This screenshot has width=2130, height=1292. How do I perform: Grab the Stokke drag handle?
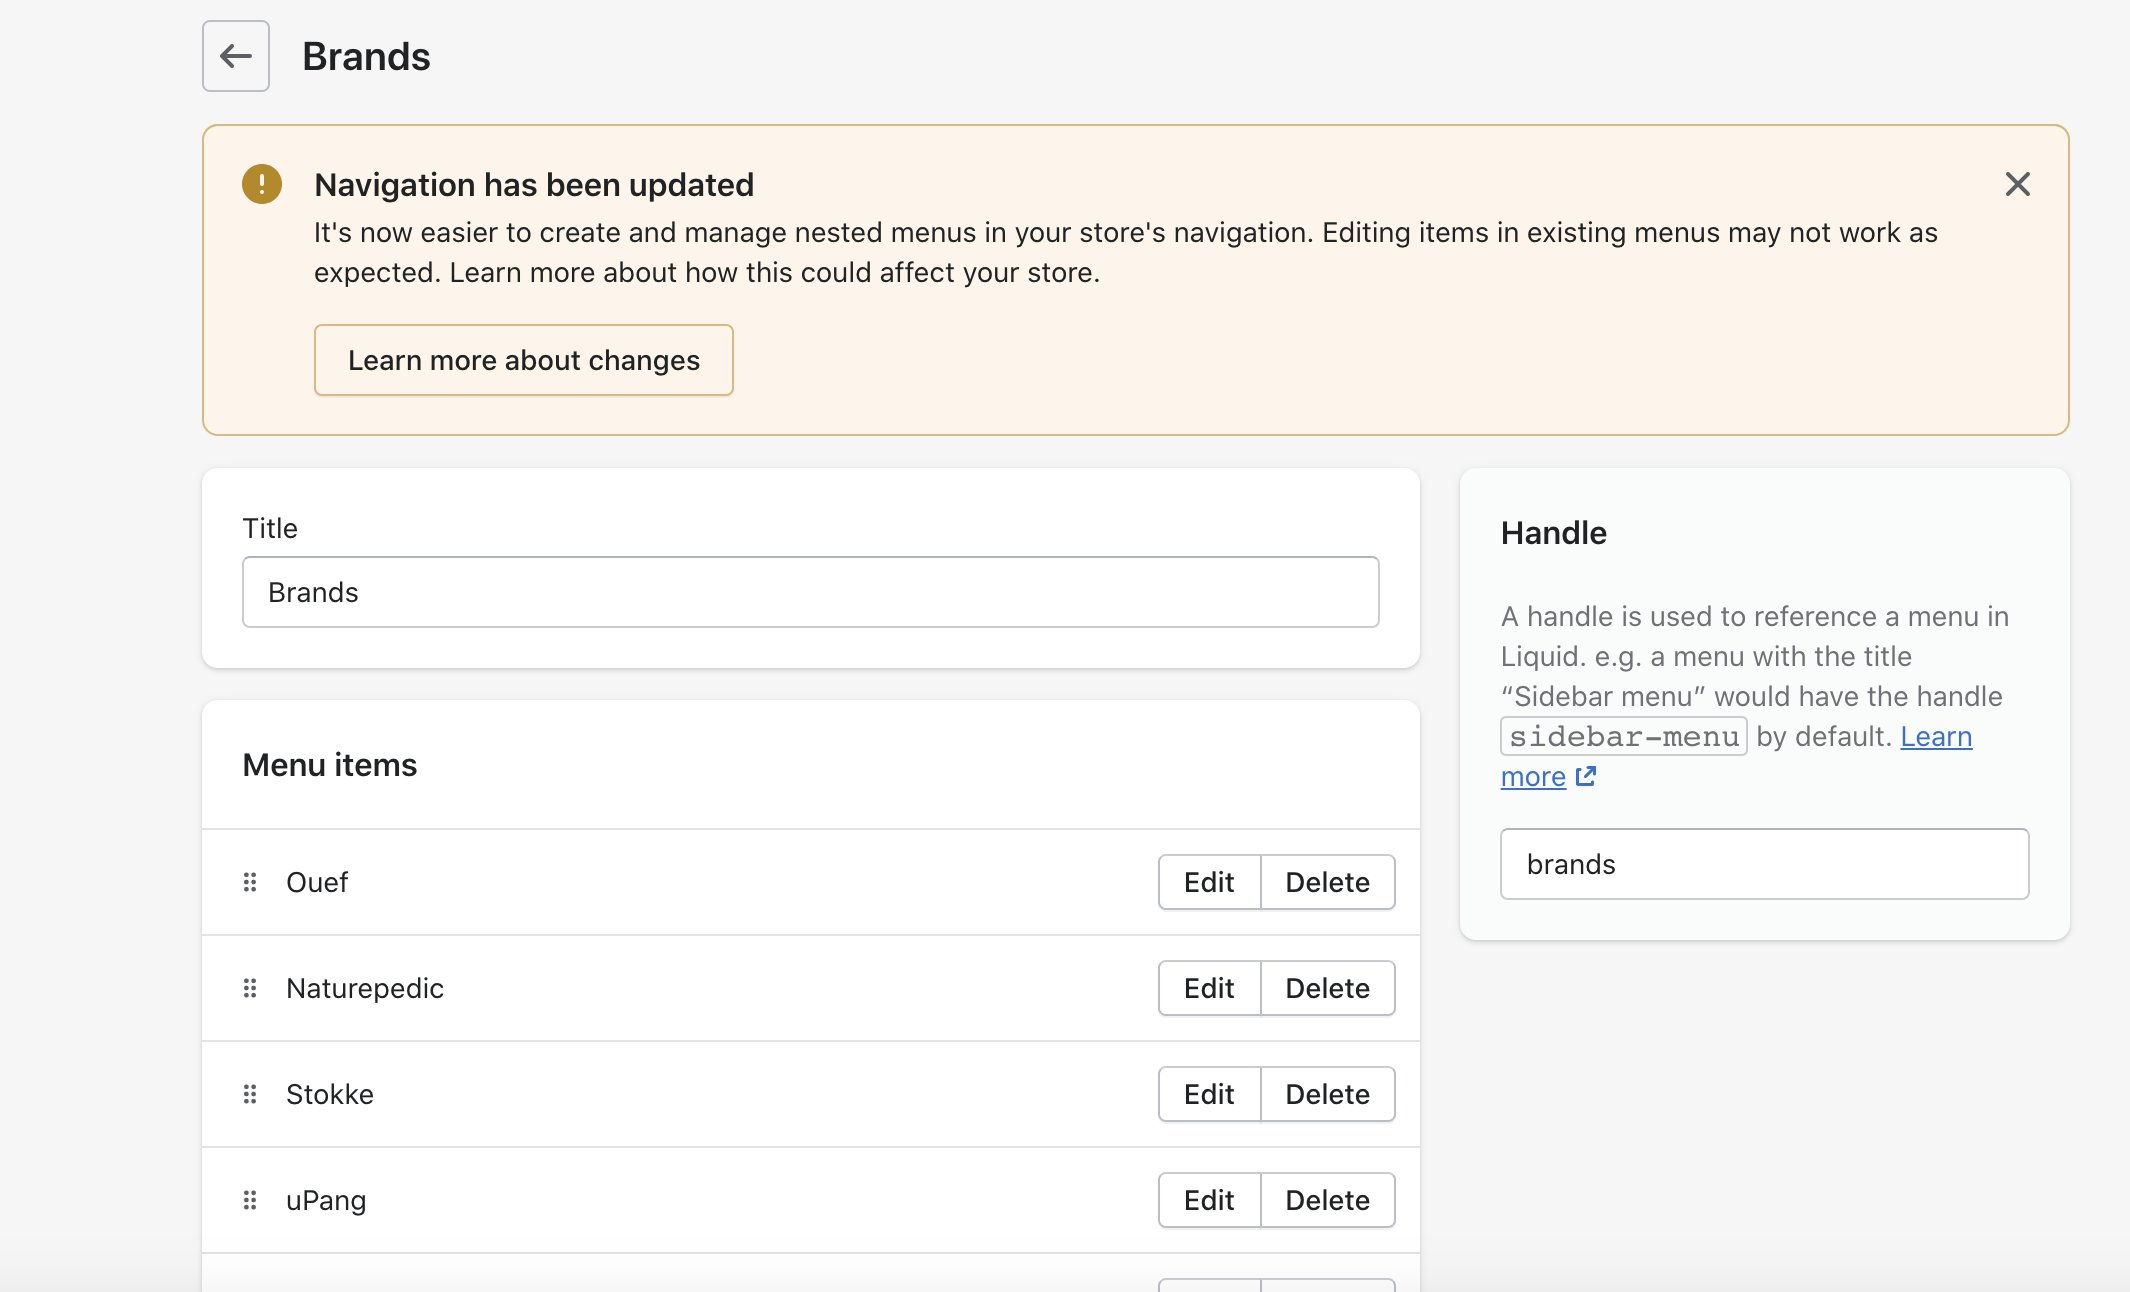click(x=250, y=1094)
